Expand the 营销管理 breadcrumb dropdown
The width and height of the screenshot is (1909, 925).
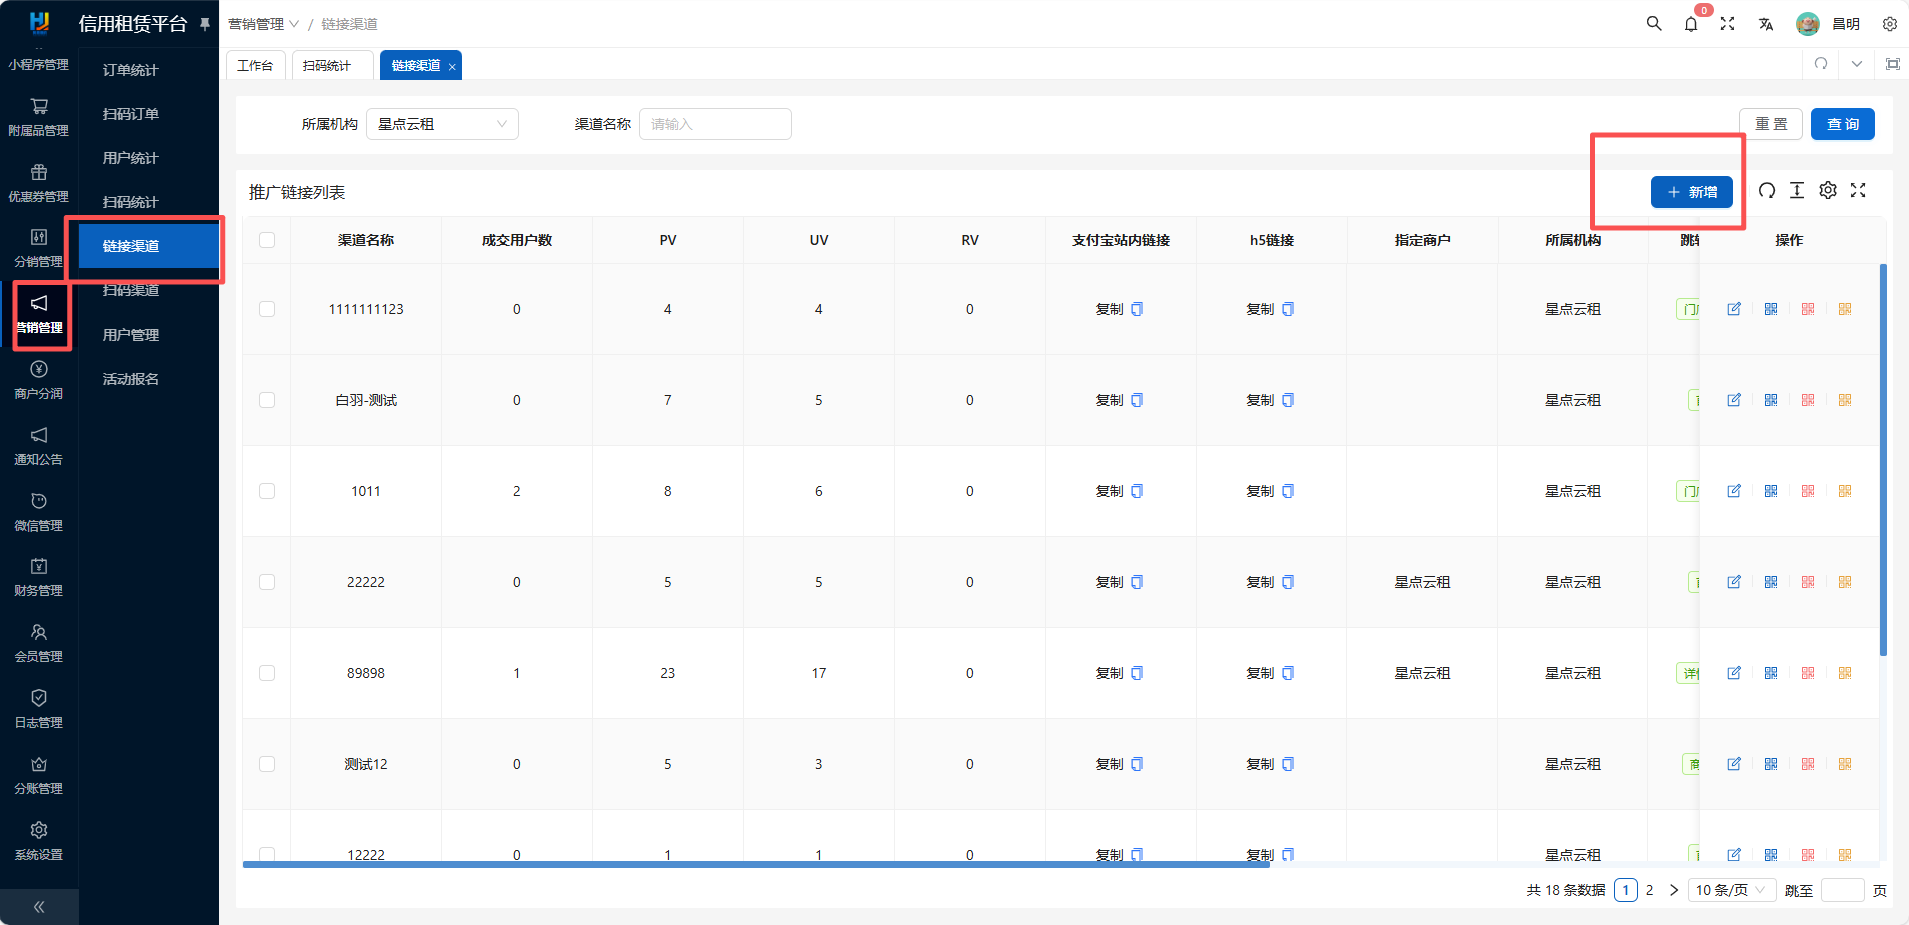(x=263, y=24)
